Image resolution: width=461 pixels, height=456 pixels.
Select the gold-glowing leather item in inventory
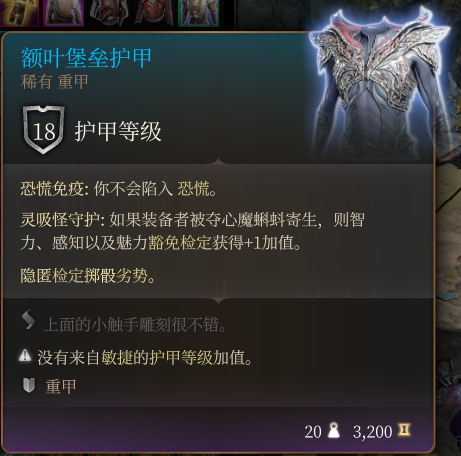[19, 13]
